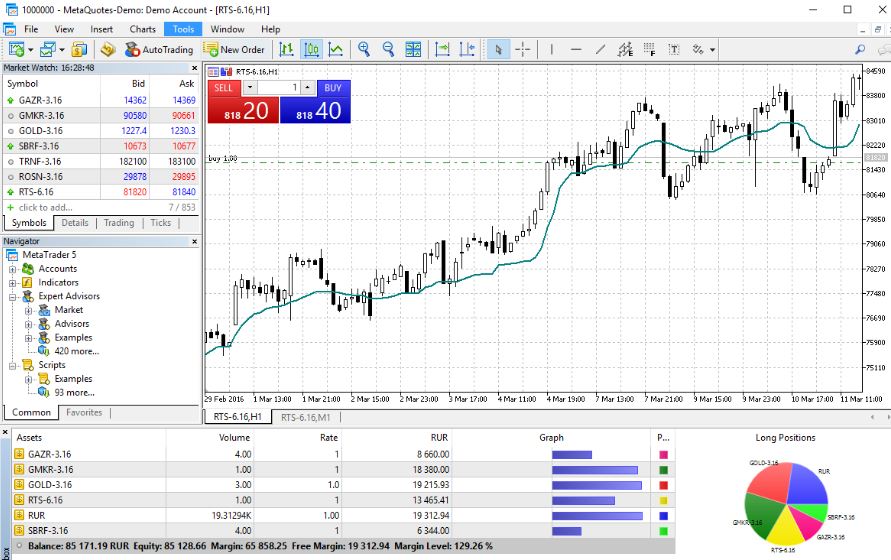Open the volume dropdown arrow beside SELL

[250, 88]
